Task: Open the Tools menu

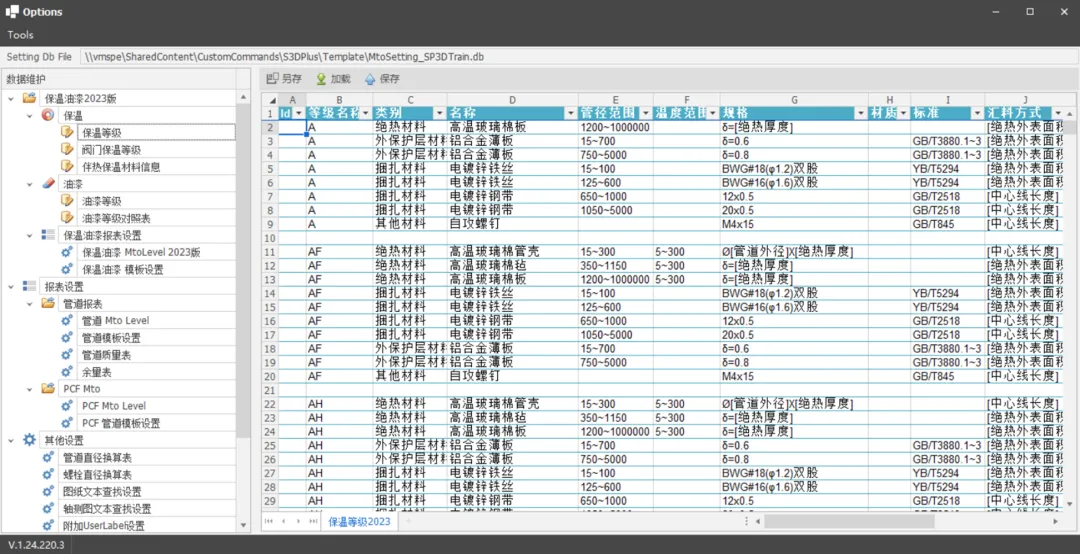Action: [x=20, y=34]
